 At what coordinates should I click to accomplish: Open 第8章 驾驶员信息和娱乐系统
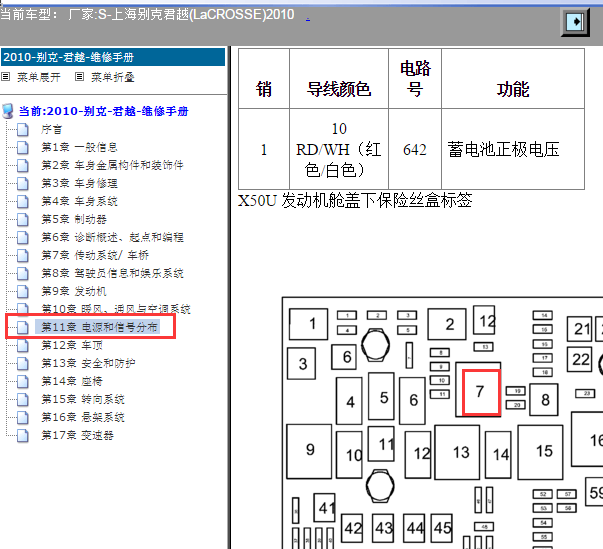click(x=112, y=273)
